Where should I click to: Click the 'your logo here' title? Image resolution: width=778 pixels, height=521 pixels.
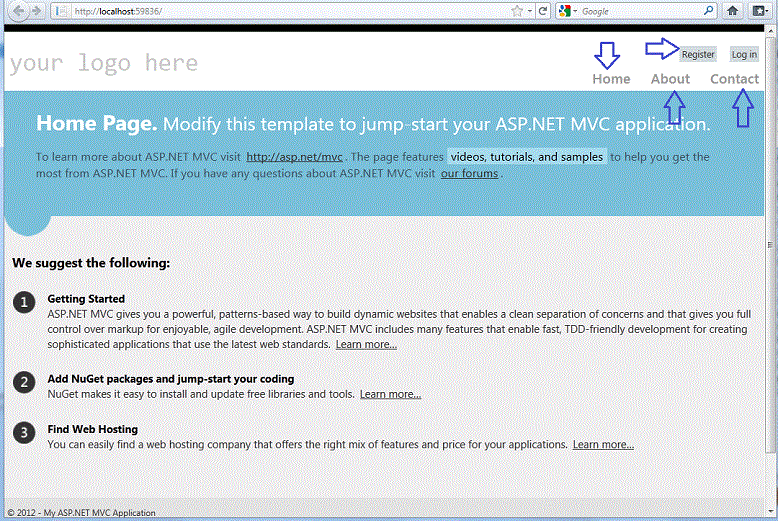tap(104, 64)
